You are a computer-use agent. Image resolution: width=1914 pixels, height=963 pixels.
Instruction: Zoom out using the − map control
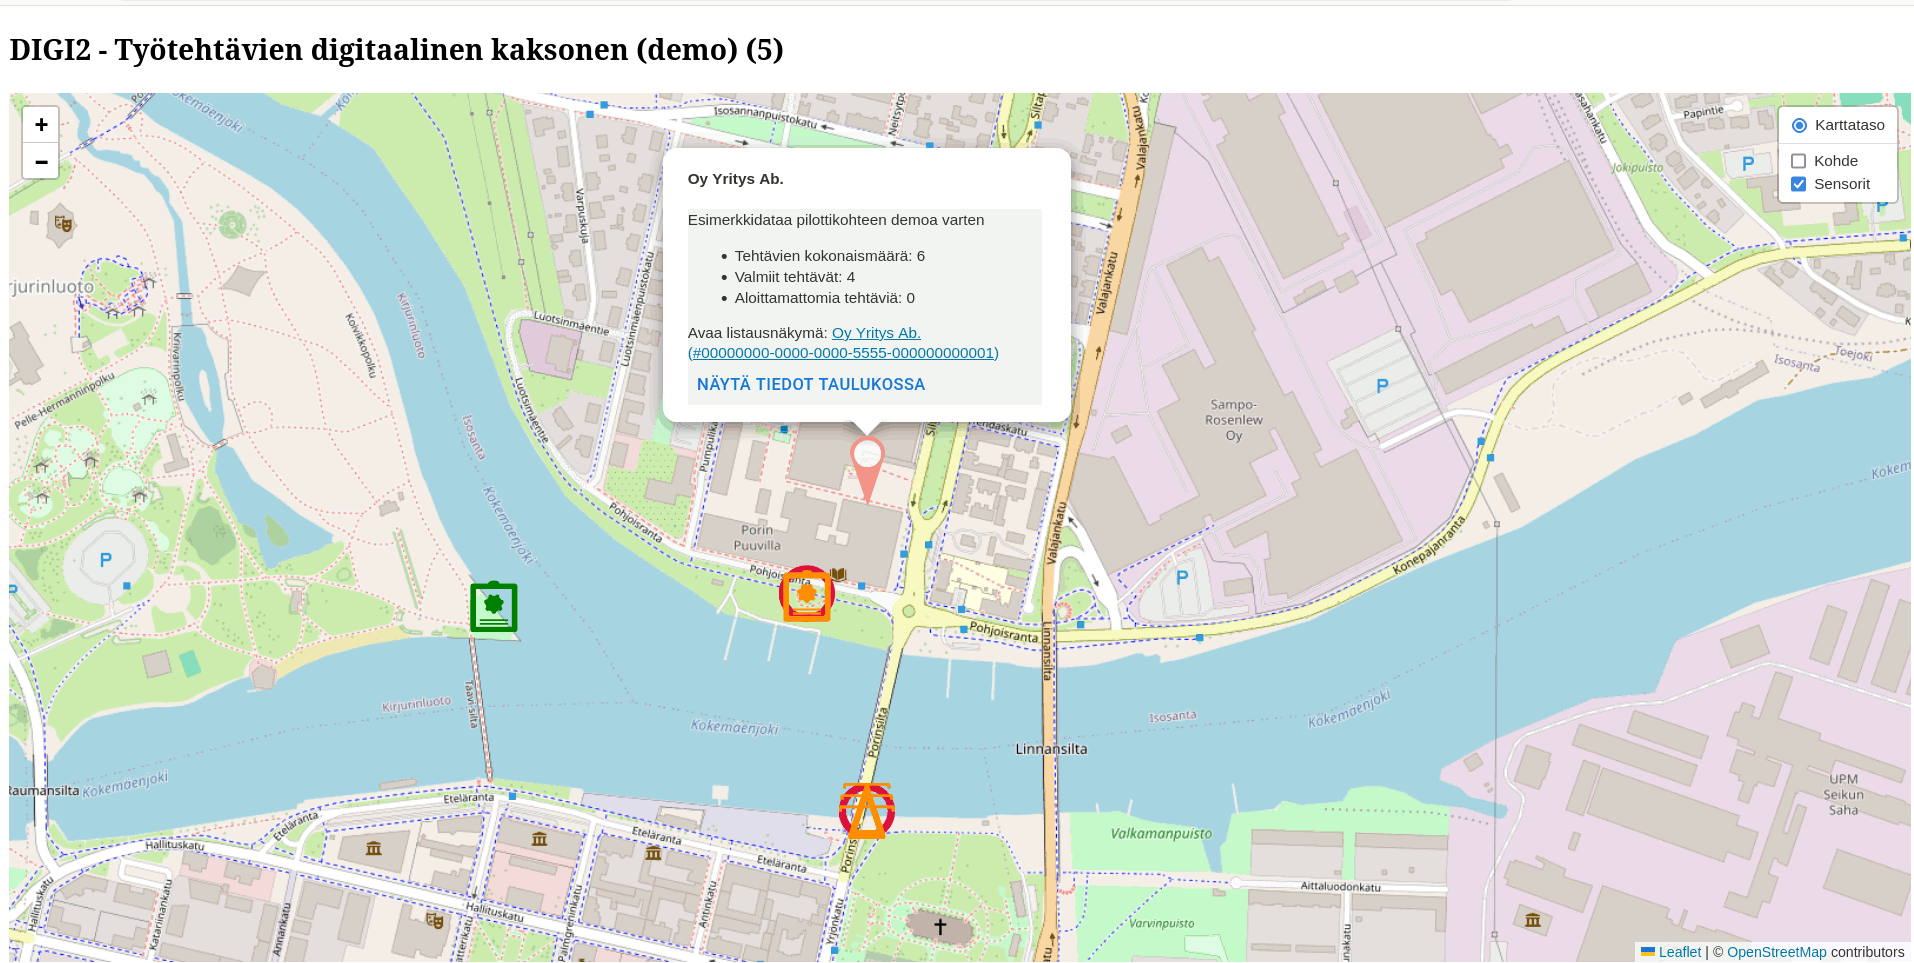point(40,161)
